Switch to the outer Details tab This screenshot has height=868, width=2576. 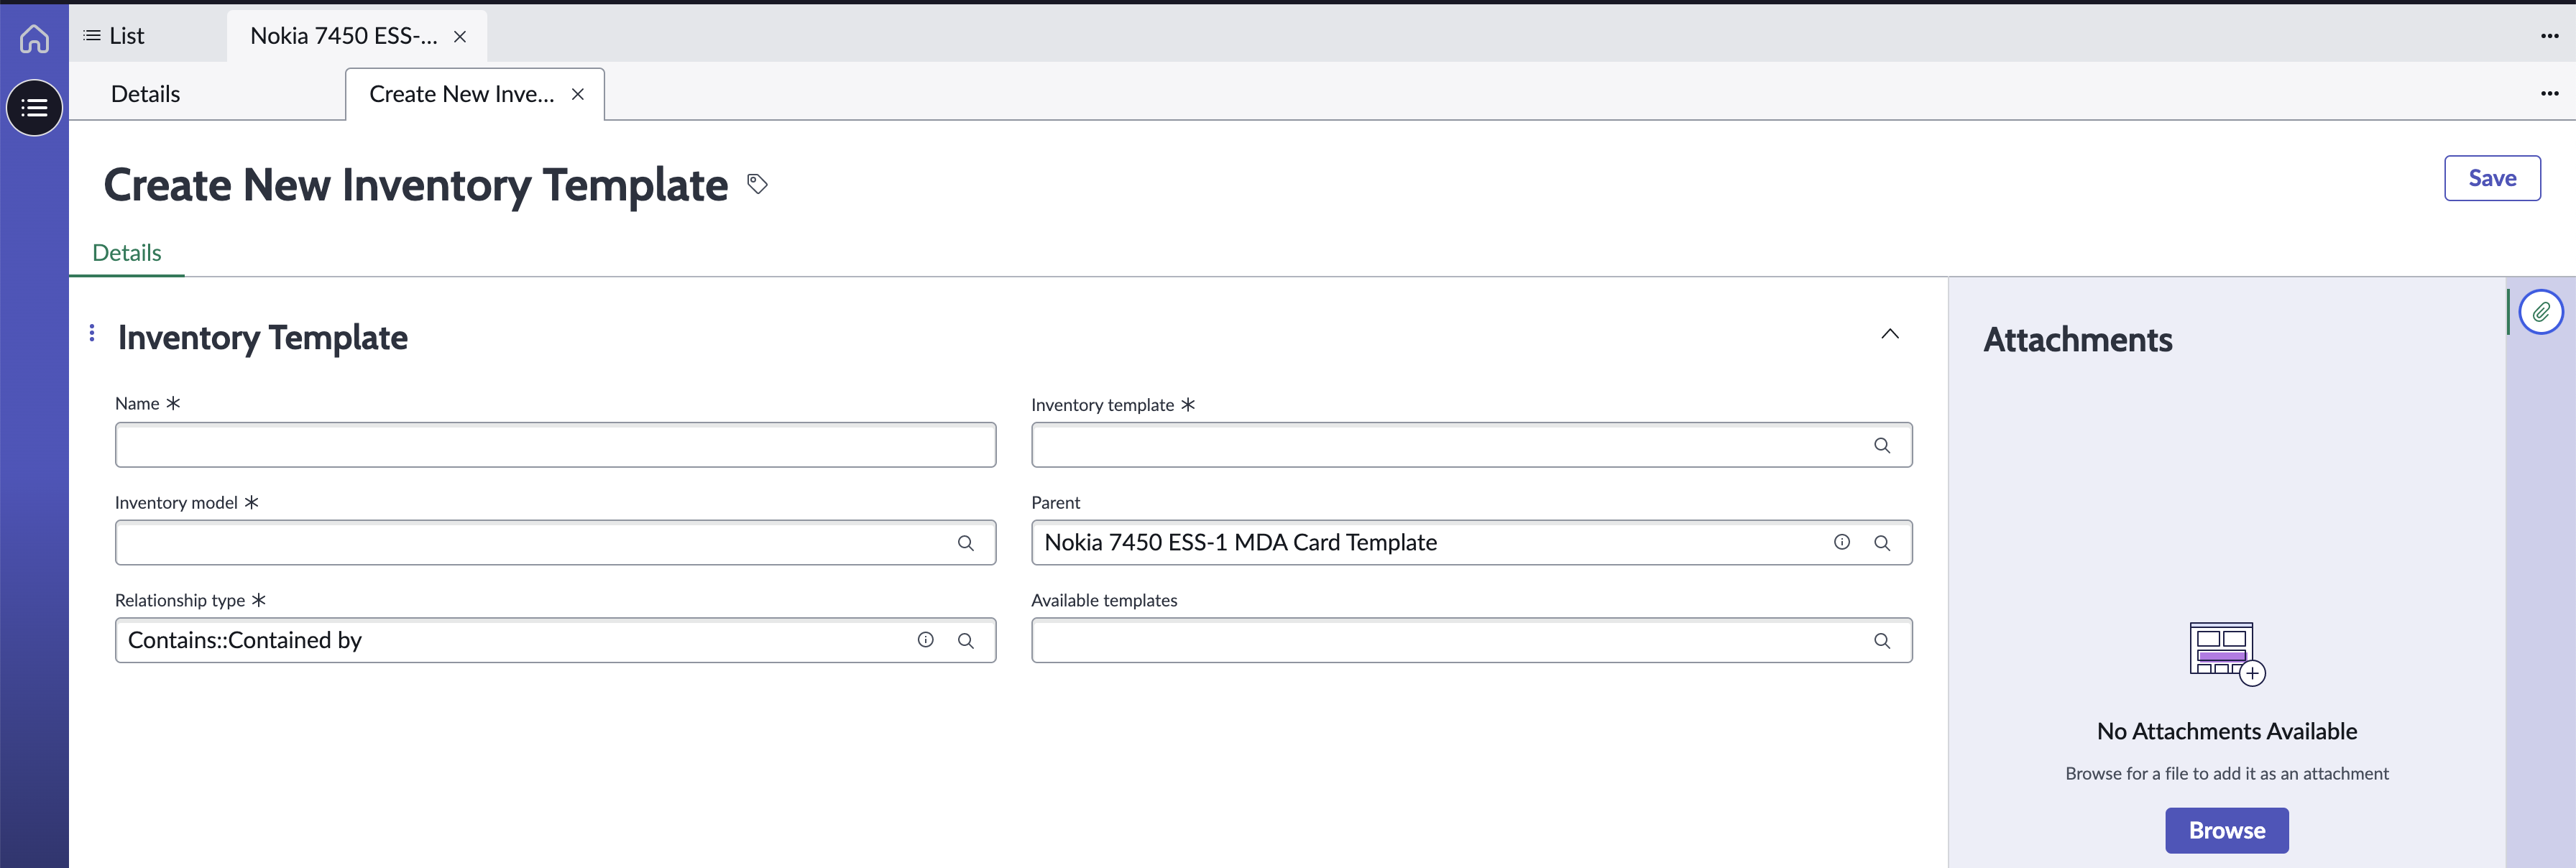pyautogui.click(x=146, y=94)
